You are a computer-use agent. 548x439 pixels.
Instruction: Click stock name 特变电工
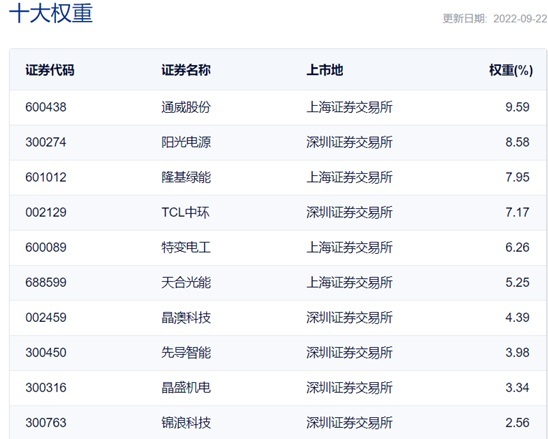coord(186,247)
